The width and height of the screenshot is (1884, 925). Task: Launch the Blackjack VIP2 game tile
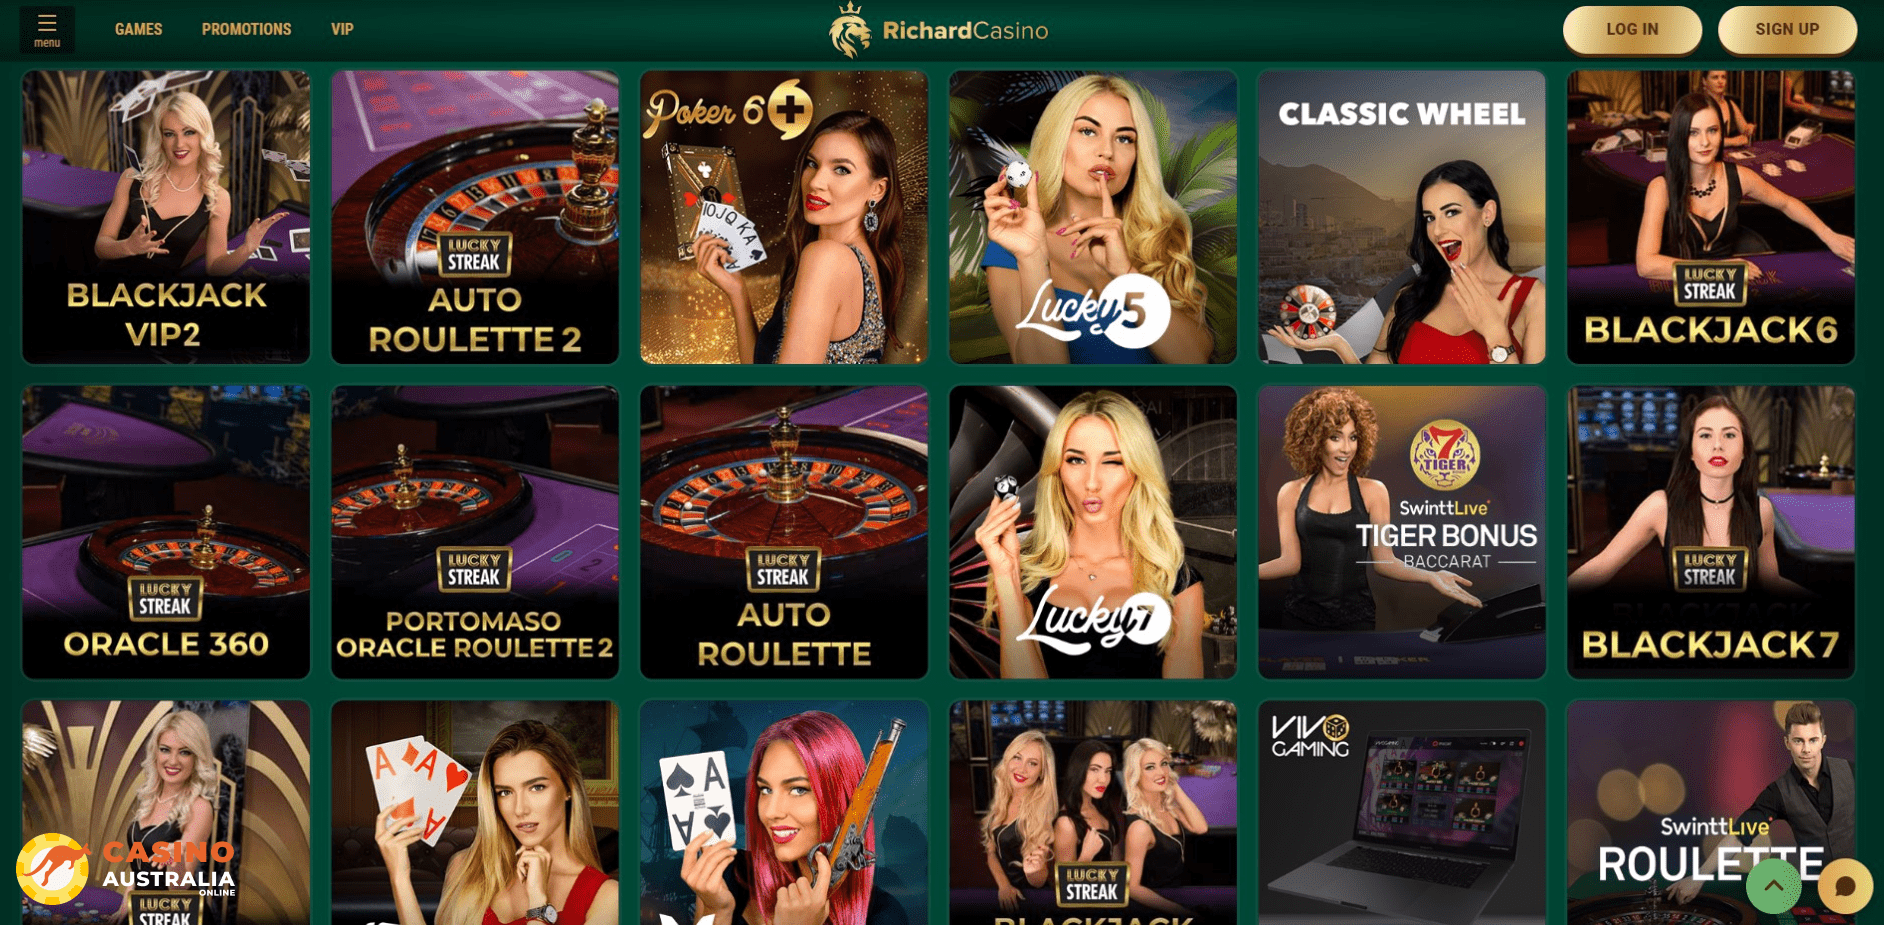click(166, 217)
